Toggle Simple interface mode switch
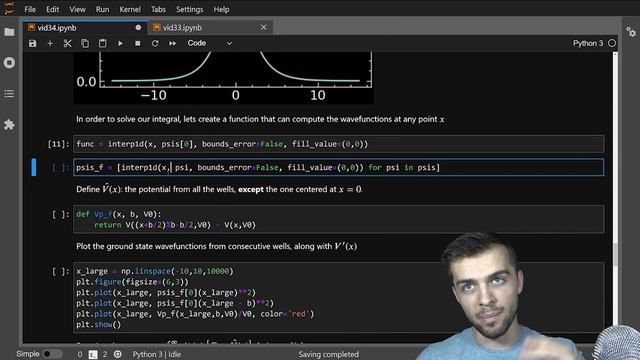 52,354
